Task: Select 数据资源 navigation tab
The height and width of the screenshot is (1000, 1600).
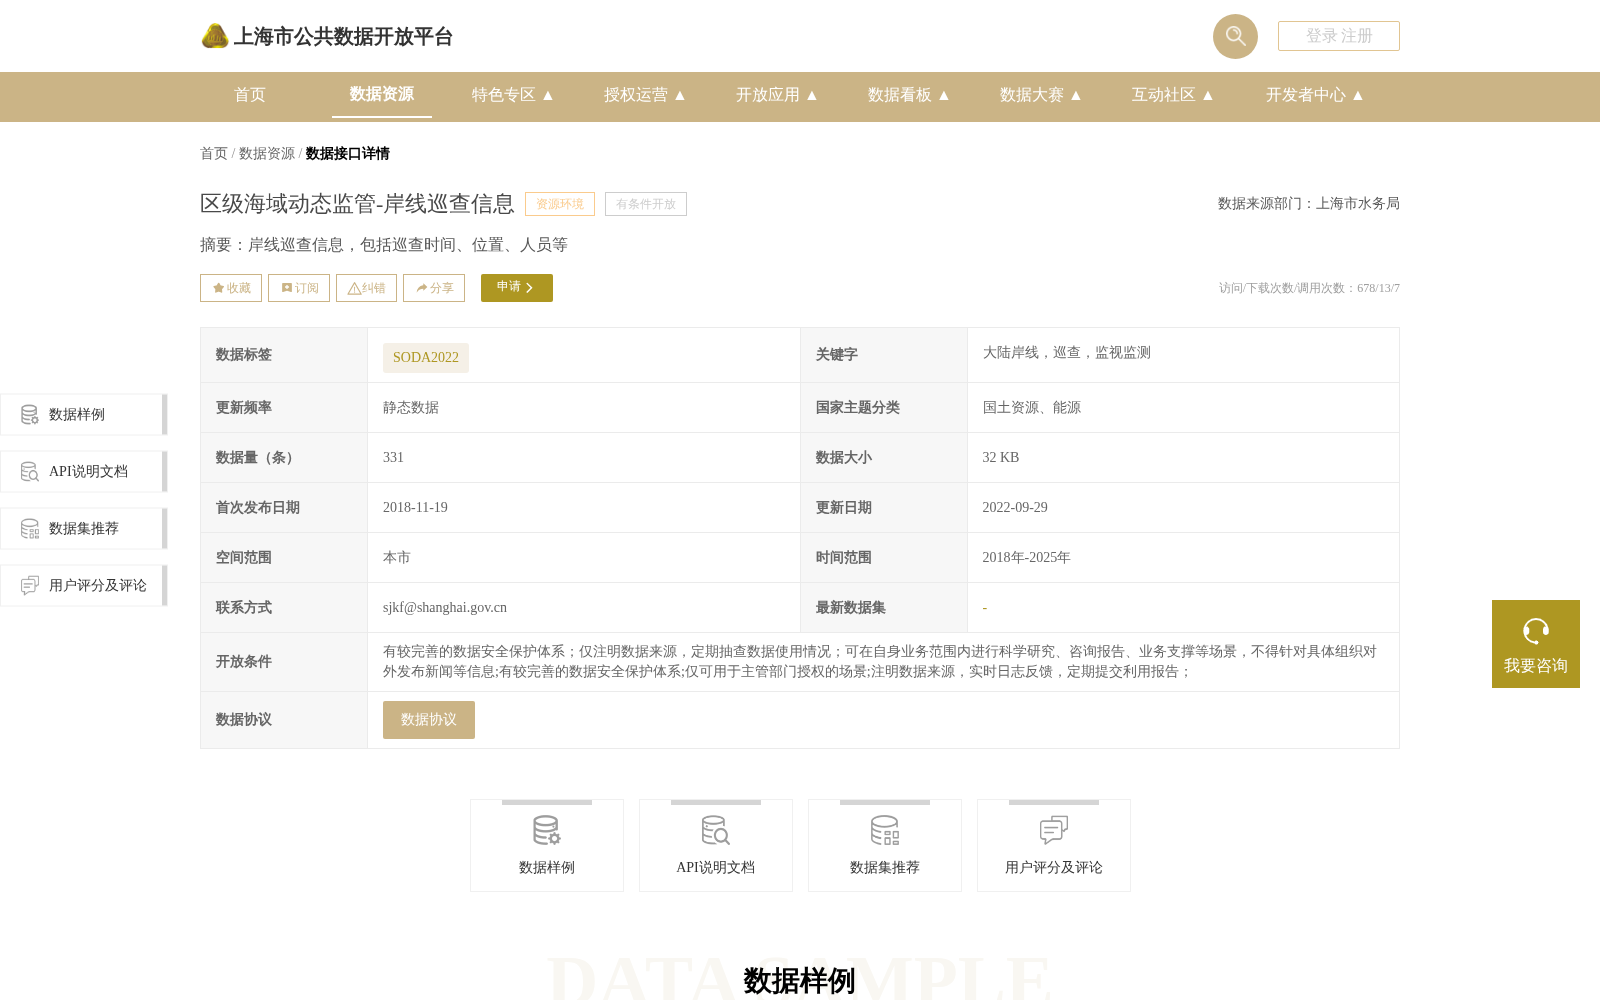Action: coord(382,94)
